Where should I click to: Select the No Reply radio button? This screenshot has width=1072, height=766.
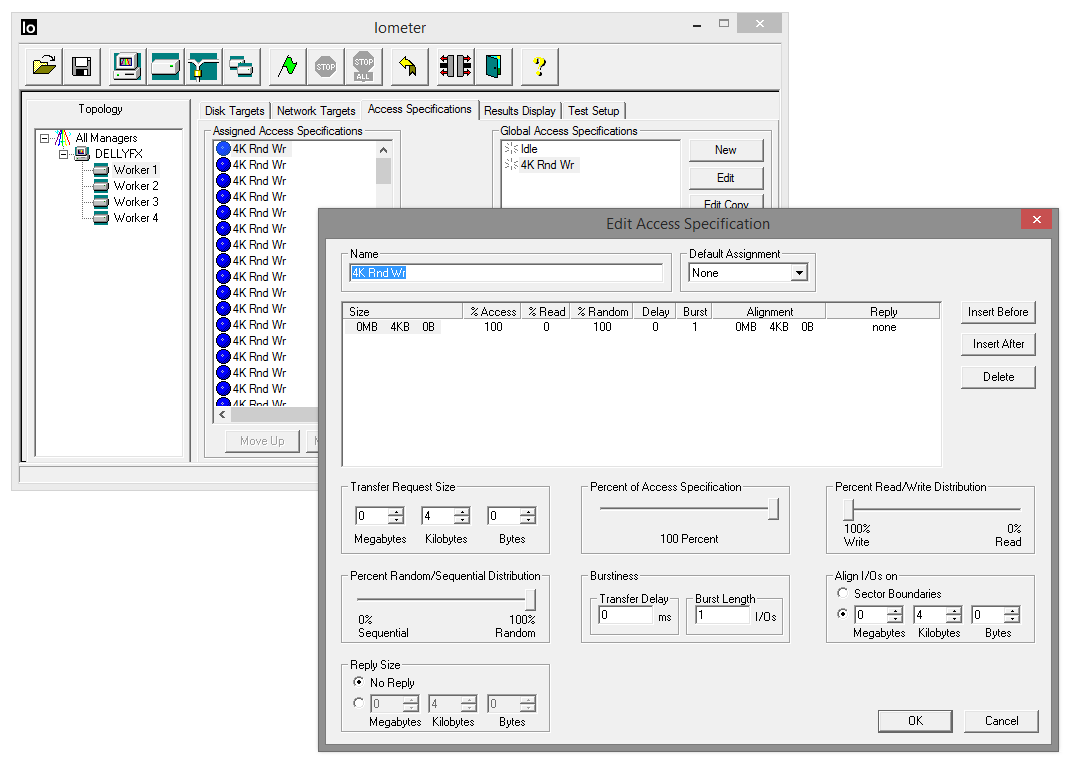coord(358,682)
